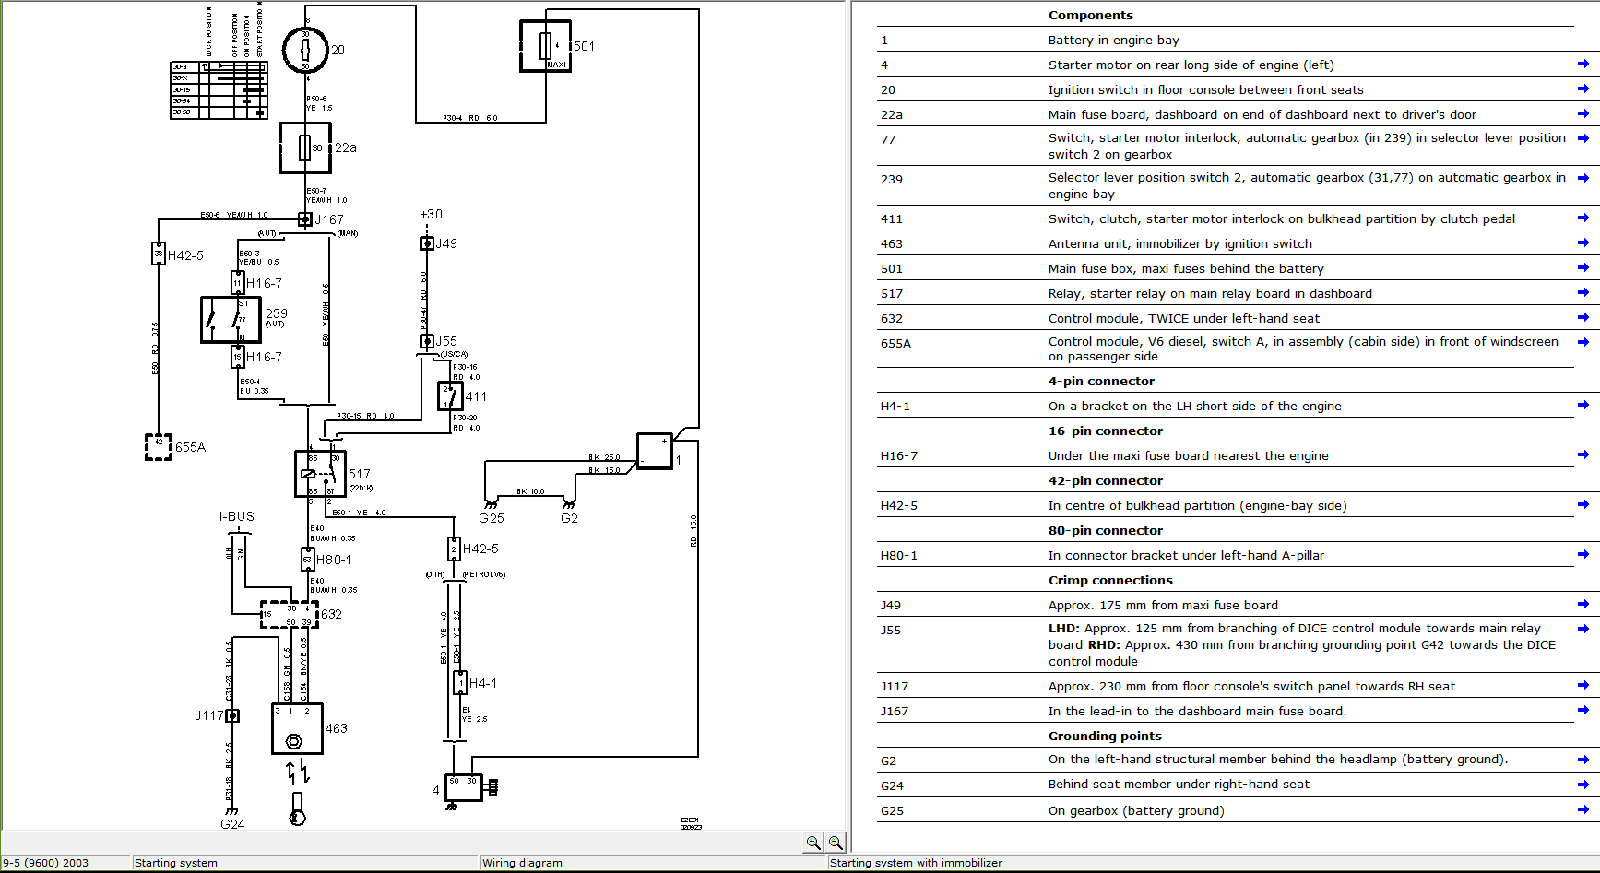Image resolution: width=1600 pixels, height=873 pixels.
Task: Click the arrow for connector H80-1 row
Action: pos(1583,554)
